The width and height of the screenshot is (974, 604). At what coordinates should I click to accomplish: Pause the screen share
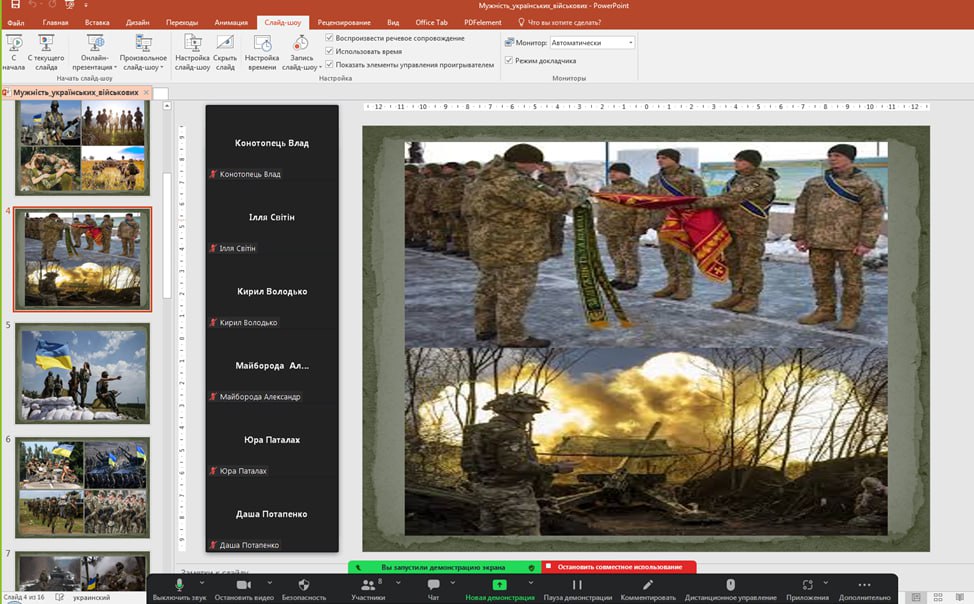click(577, 588)
